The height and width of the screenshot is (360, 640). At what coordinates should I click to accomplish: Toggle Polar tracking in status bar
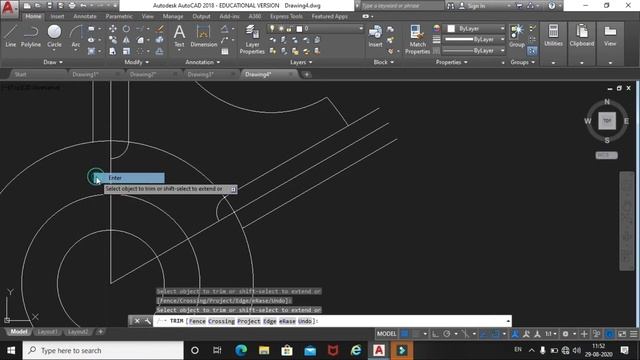447,334
